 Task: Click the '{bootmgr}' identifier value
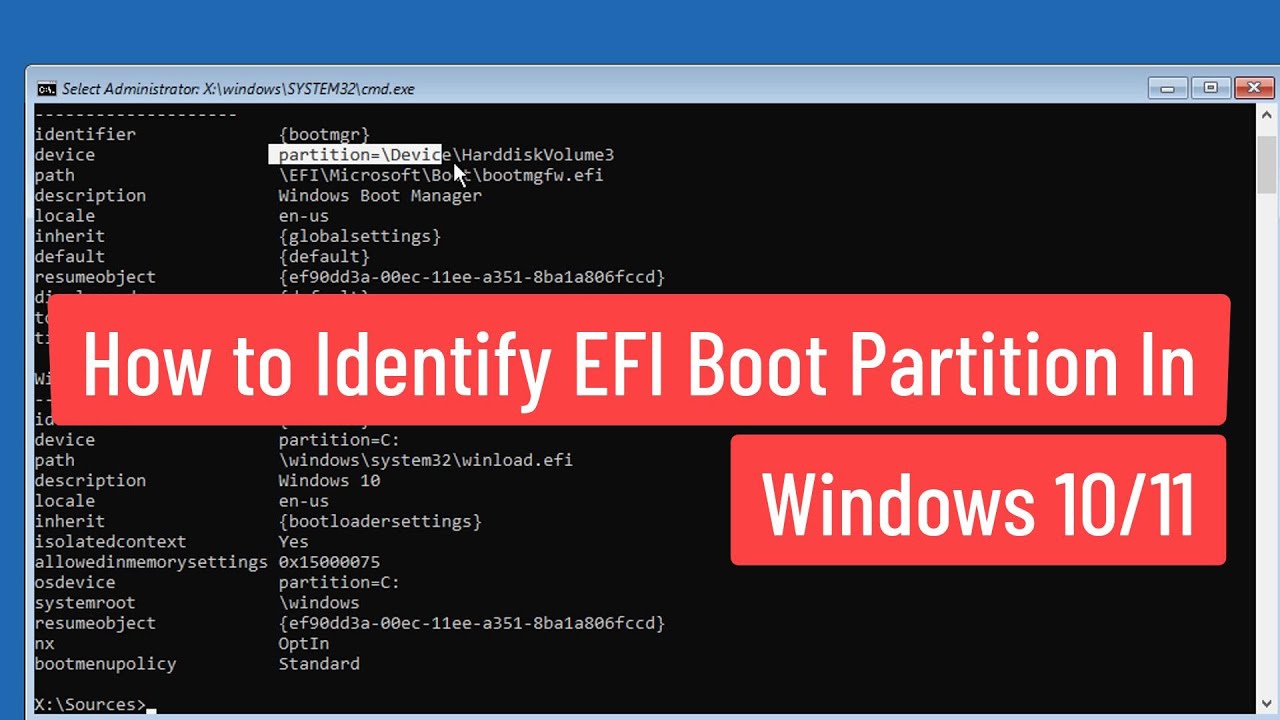[x=324, y=134]
